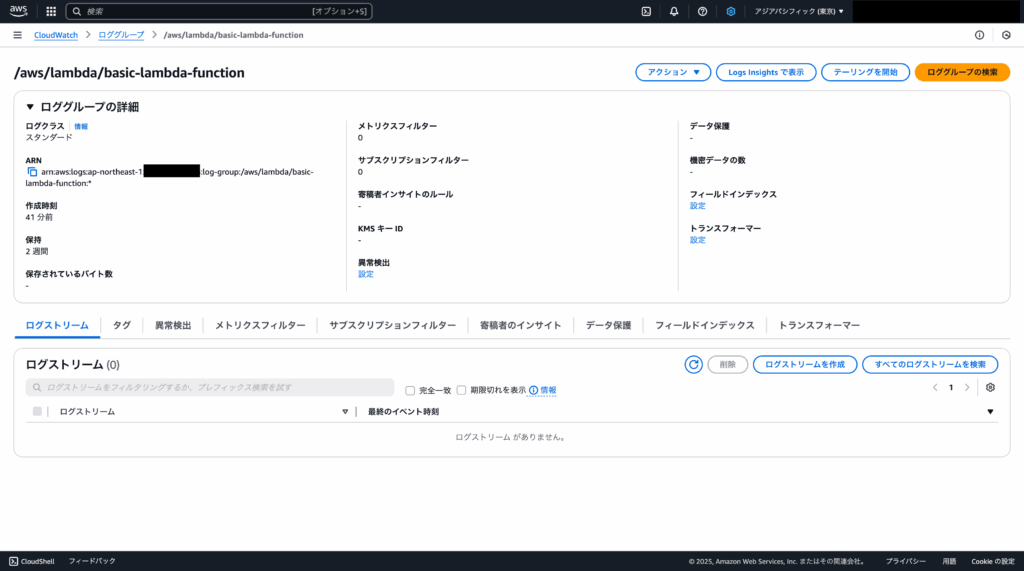Switch to the 寄稿者のインサイト tab
The height and width of the screenshot is (571, 1024).
[x=520, y=325]
